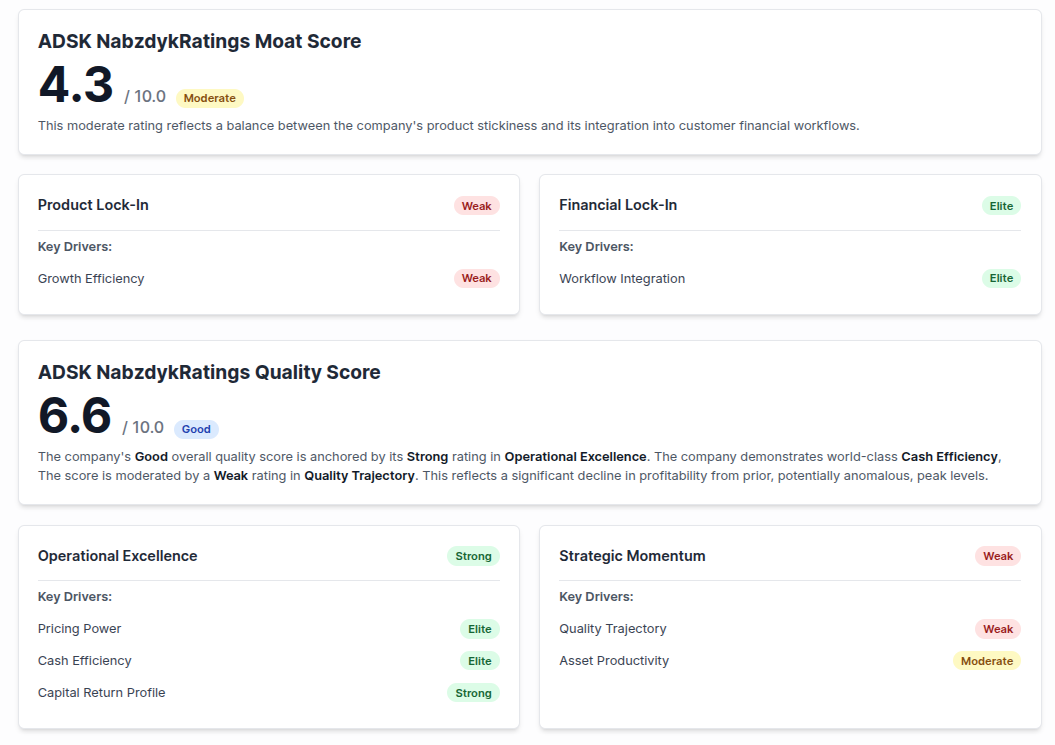Click the Elite badge in Financial Lock-In header
The width and height of the screenshot is (1055, 745).
coord(1001,206)
